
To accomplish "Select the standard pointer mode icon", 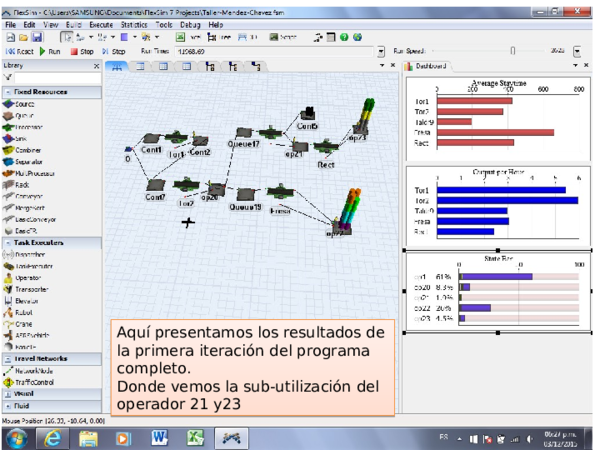I will [x=67, y=37].
